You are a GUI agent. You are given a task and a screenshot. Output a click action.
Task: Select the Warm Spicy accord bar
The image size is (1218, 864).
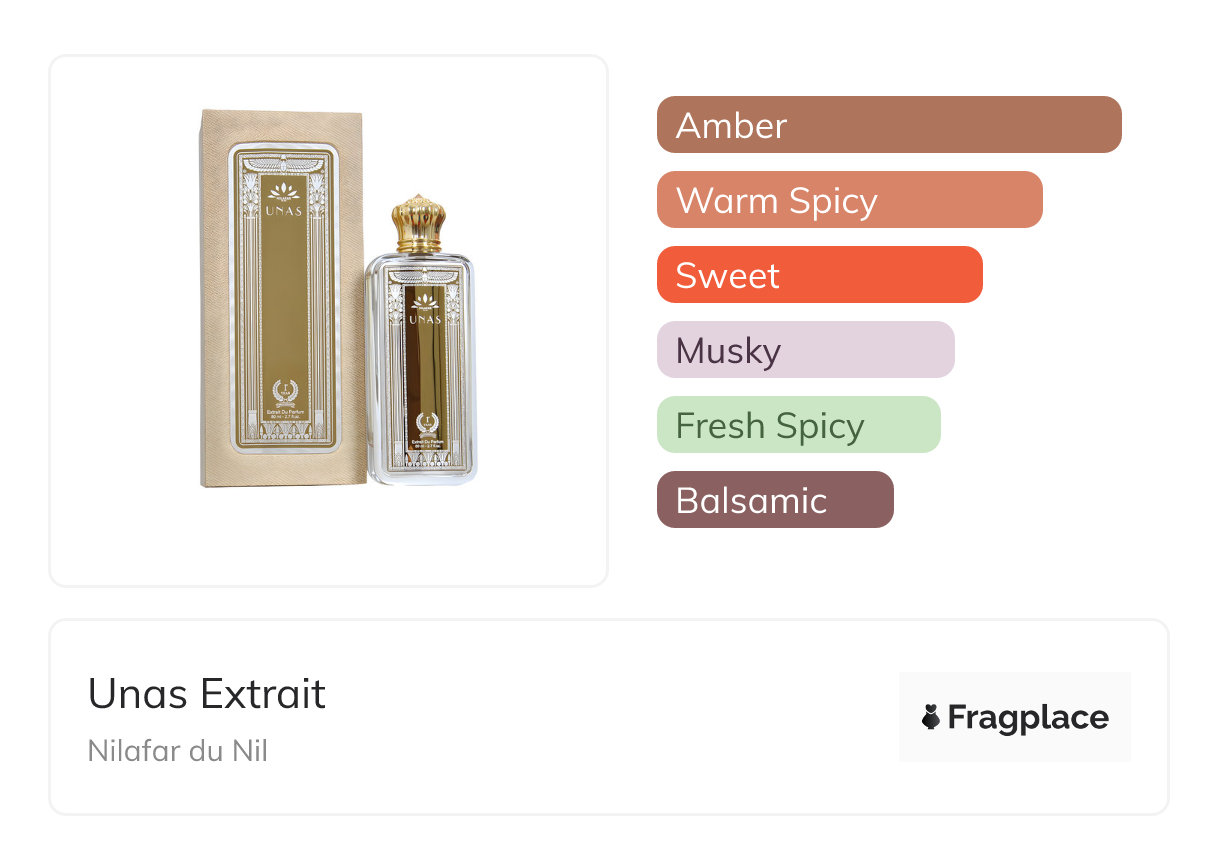tap(849, 200)
